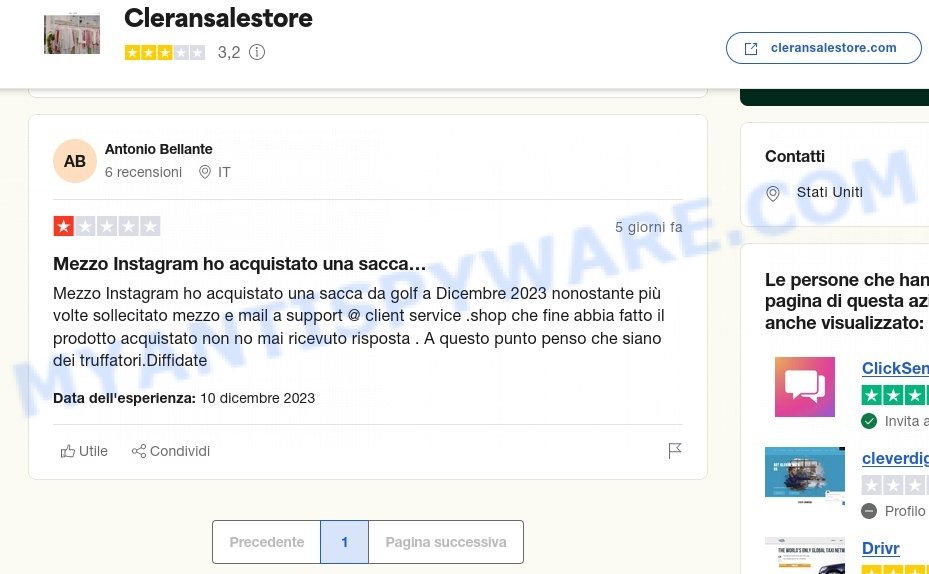Mark the review as Utile
Screen dimensions: 929x574
coord(84,451)
